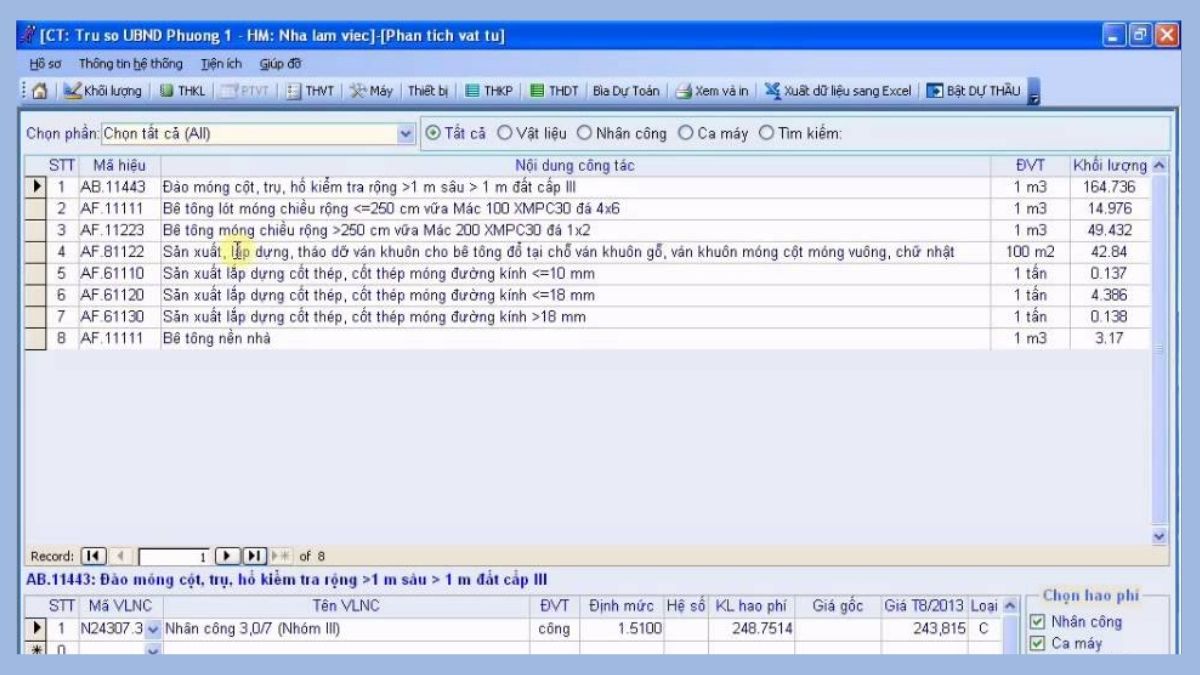The height and width of the screenshot is (675, 1200).
Task: Click Xuất dữ liệu sang Excel icon
Action: coord(773,91)
